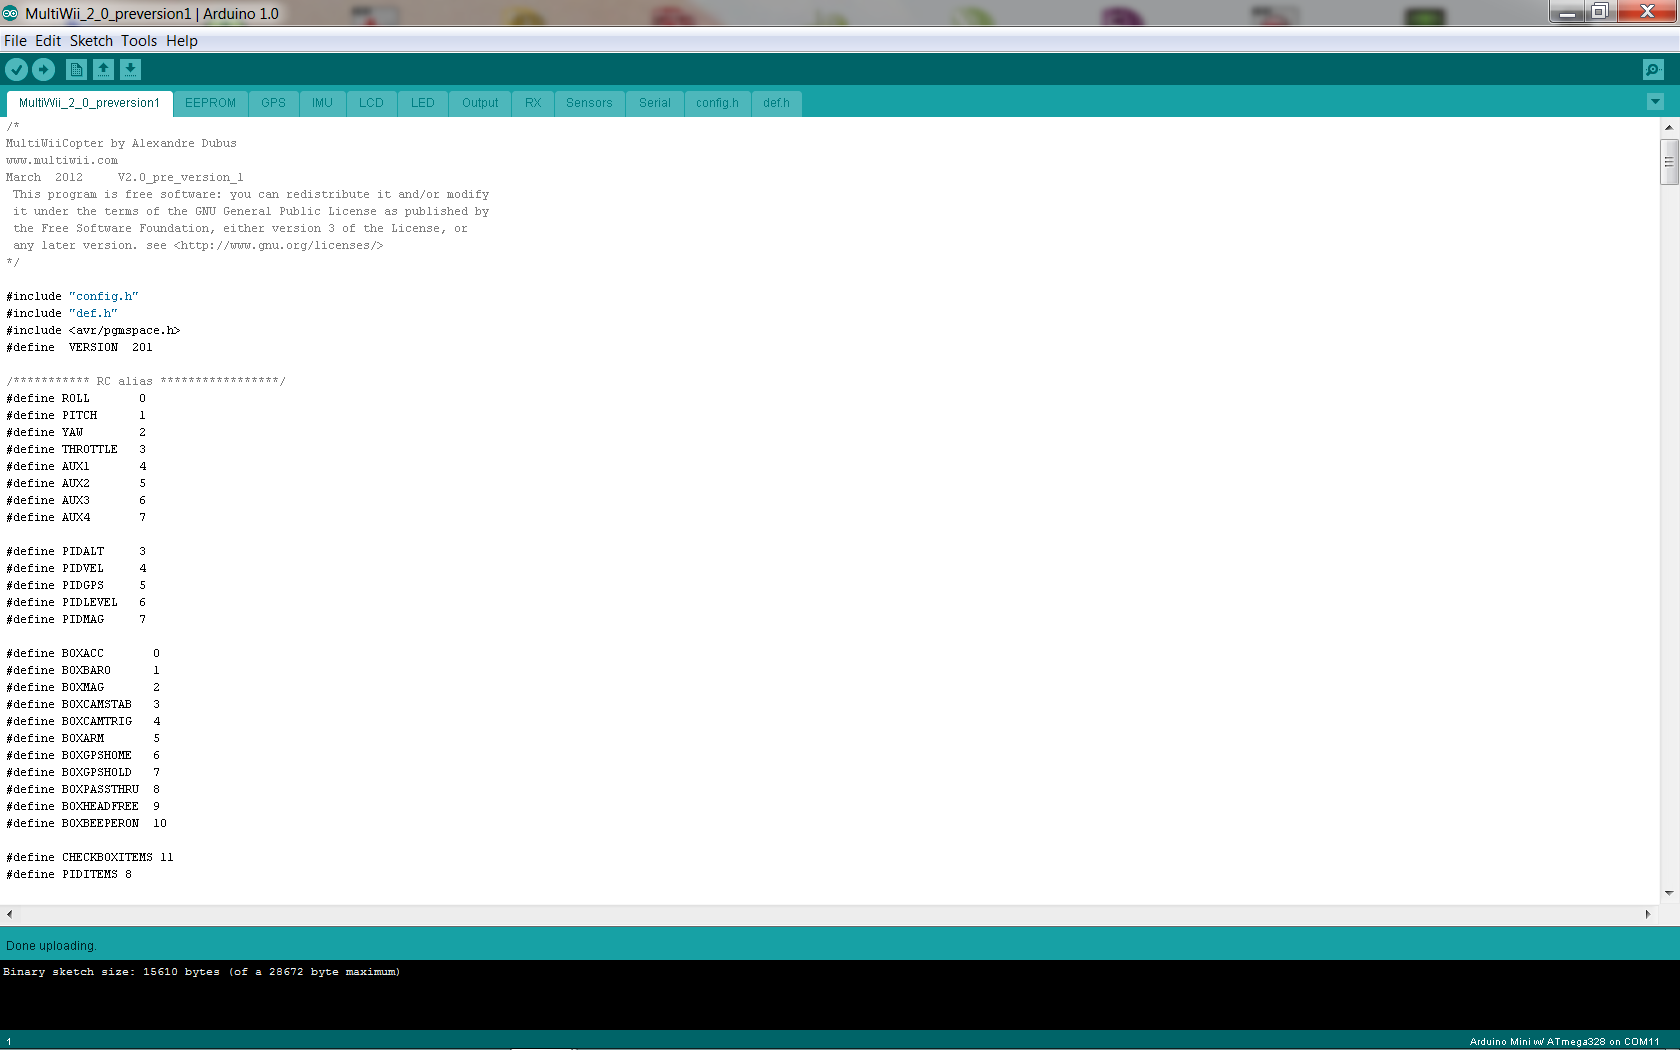Click the '#define THROTTLE' line
1680x1050 pixels.
tap(76, 449)
